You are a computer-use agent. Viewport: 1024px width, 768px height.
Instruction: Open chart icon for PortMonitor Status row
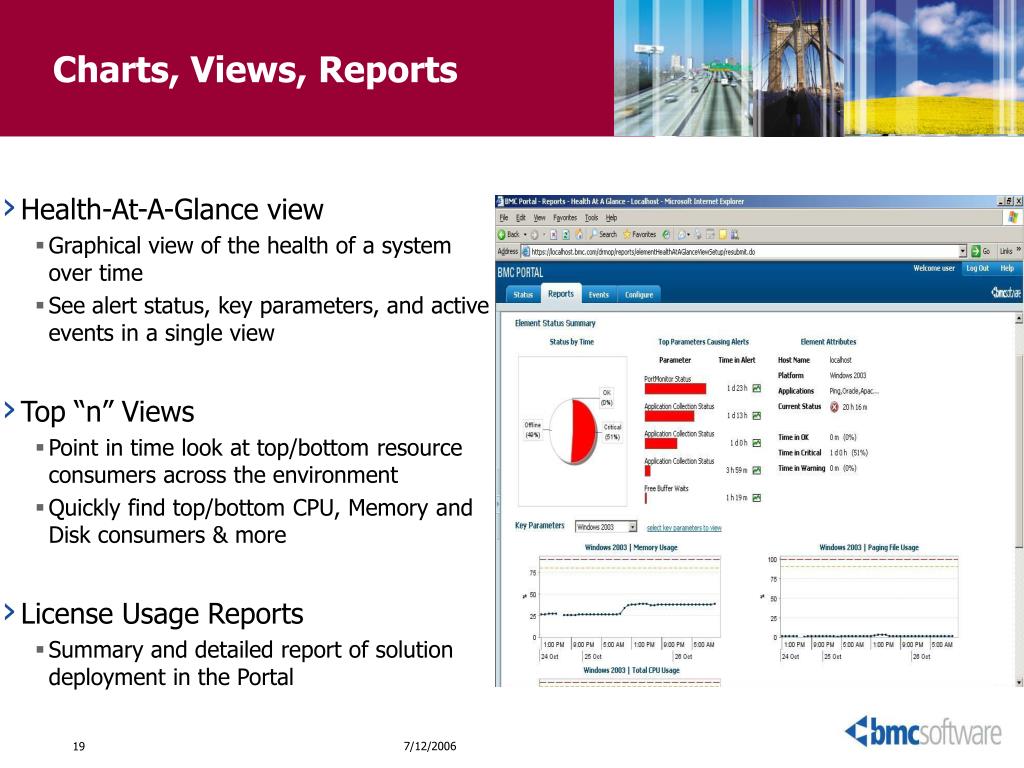pyautogui.click(x=756, y=389)
